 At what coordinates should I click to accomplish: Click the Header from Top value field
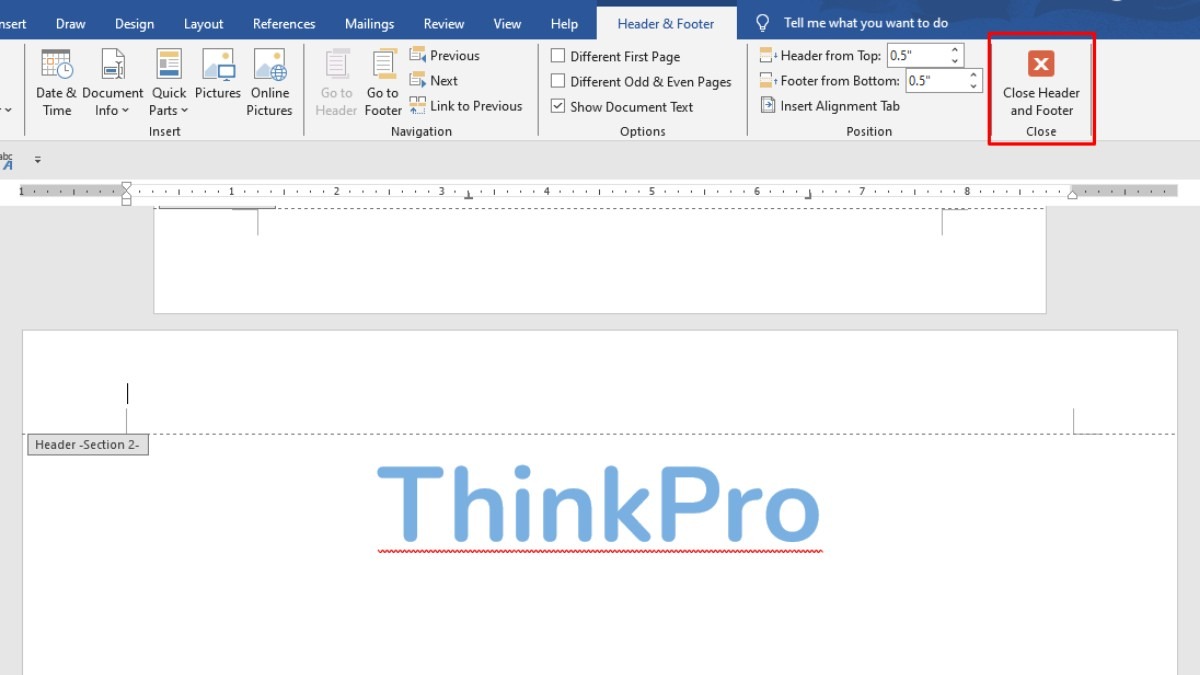click(x=916, y=56)
